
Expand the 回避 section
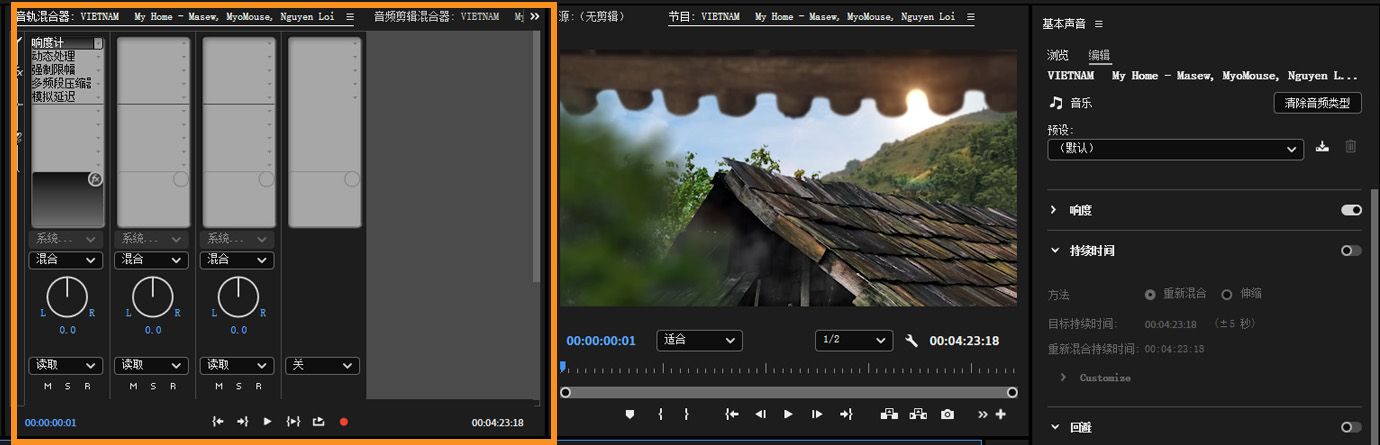(x=1053, y=427)
